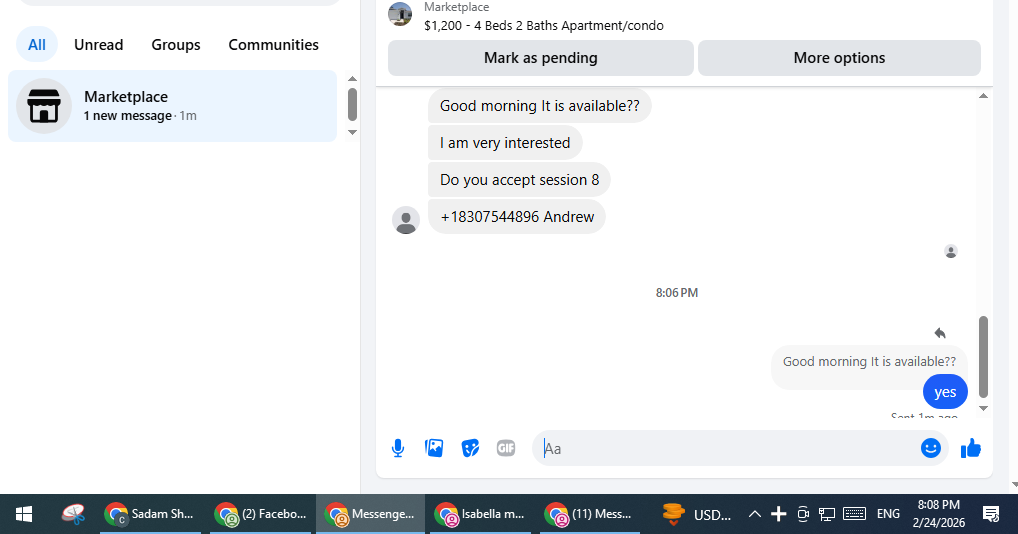Viewport: 1018px width, 534px height.
Task: Switch to Isabella m... Chrome taskbar window
Action: 480,515
